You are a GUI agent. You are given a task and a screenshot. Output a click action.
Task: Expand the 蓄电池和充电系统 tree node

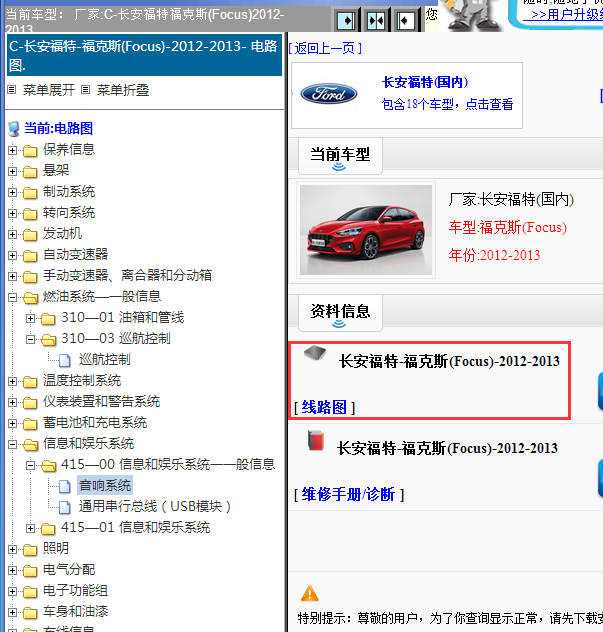(12, 423)
